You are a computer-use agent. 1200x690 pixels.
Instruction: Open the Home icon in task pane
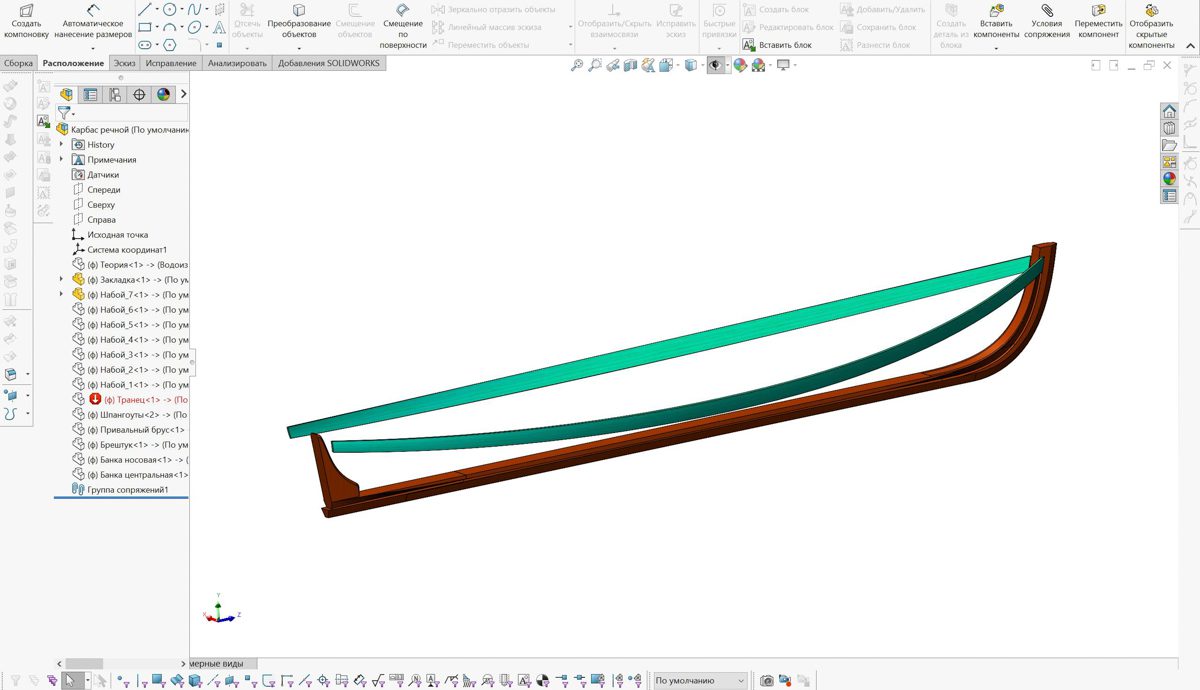click(1169, 112)
